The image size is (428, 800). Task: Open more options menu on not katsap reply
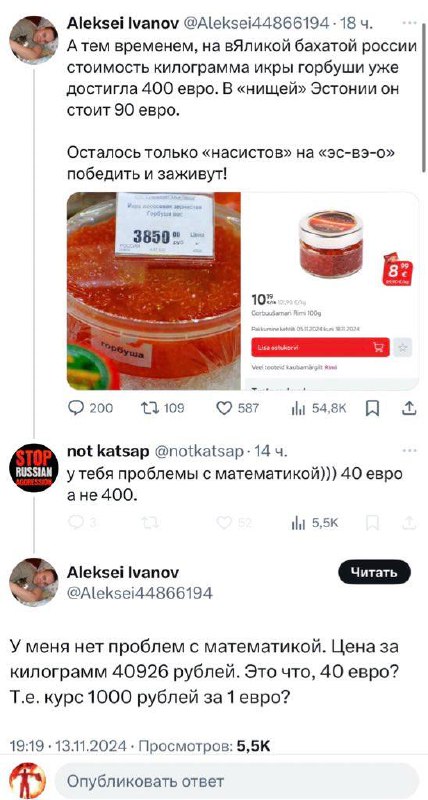coord(410,451)
